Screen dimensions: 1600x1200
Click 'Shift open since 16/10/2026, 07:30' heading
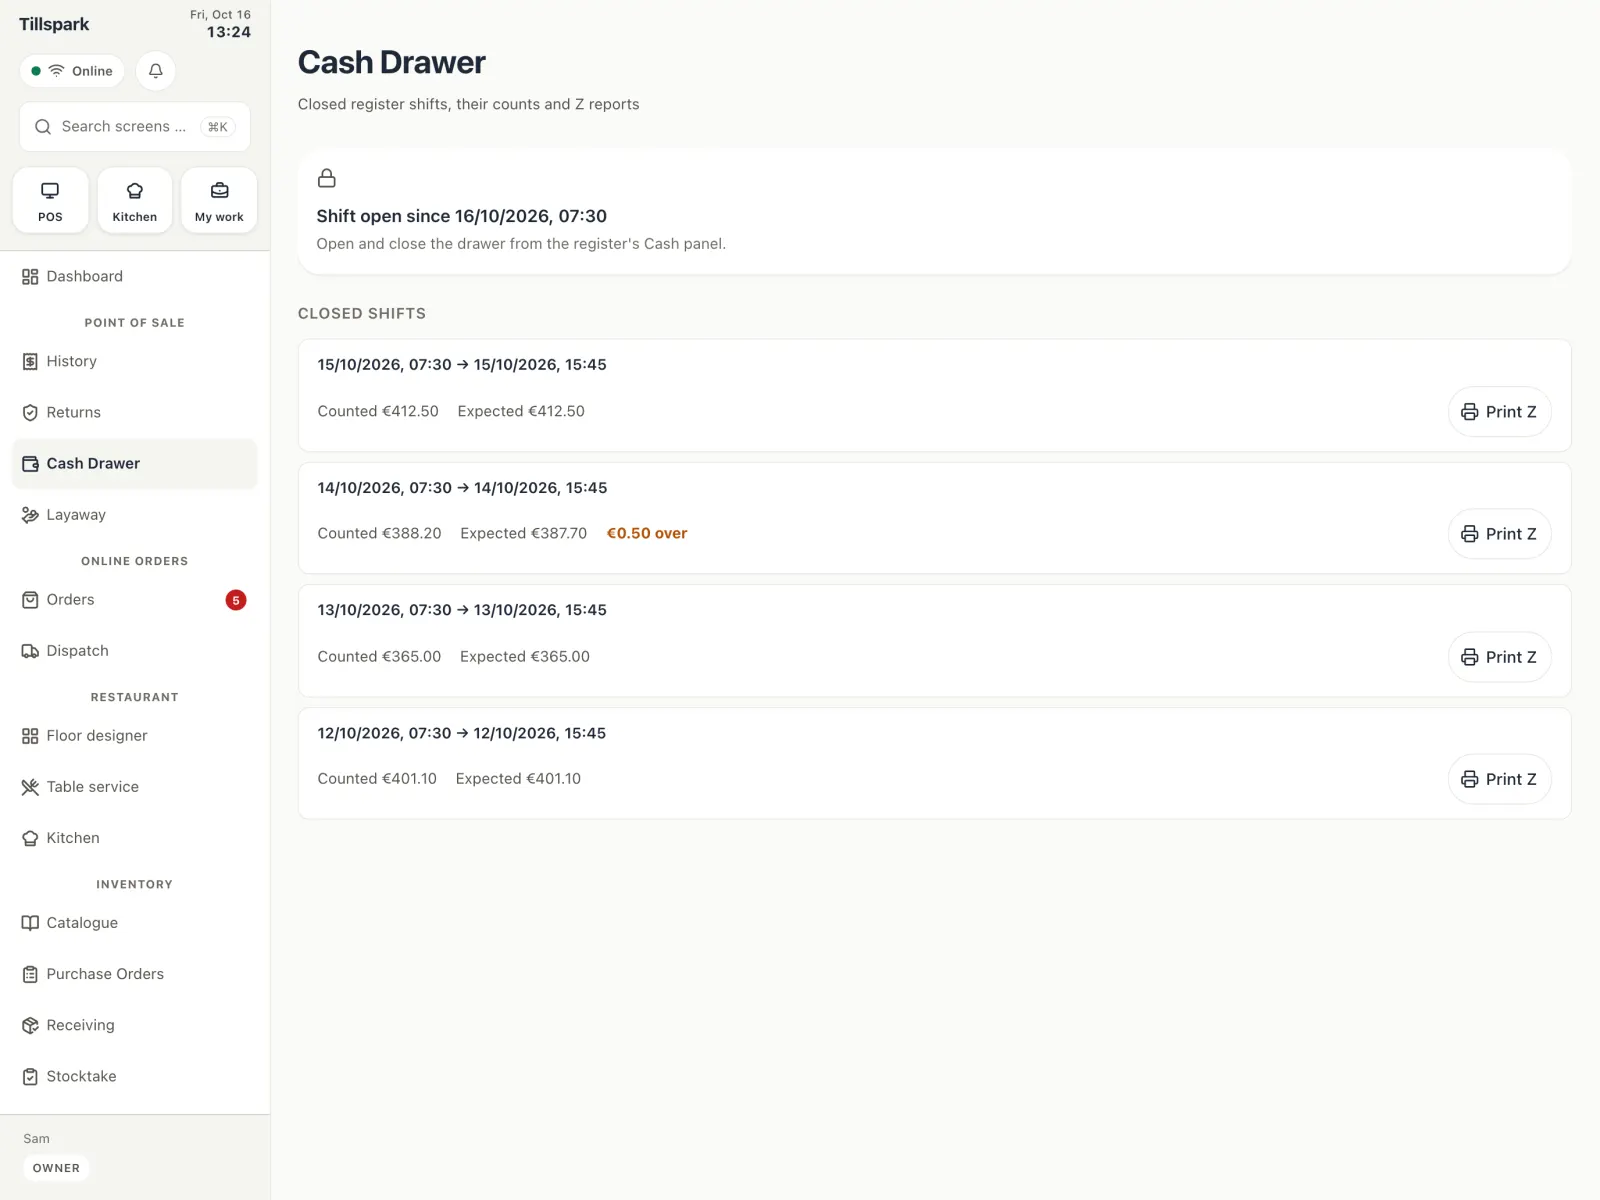(x=462, y=216)
